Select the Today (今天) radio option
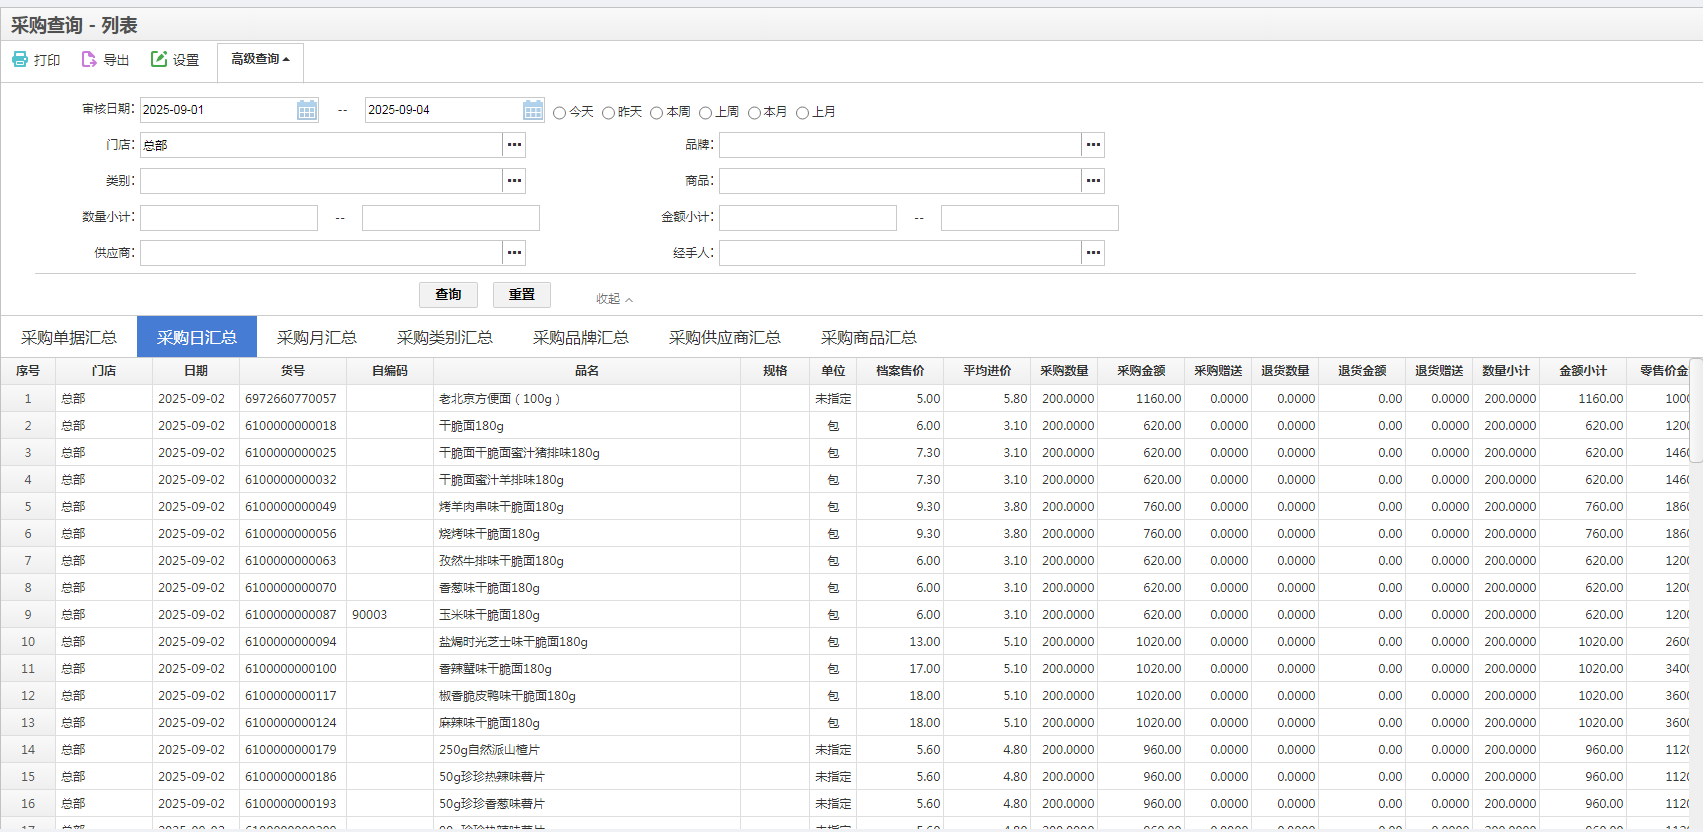 560,113
